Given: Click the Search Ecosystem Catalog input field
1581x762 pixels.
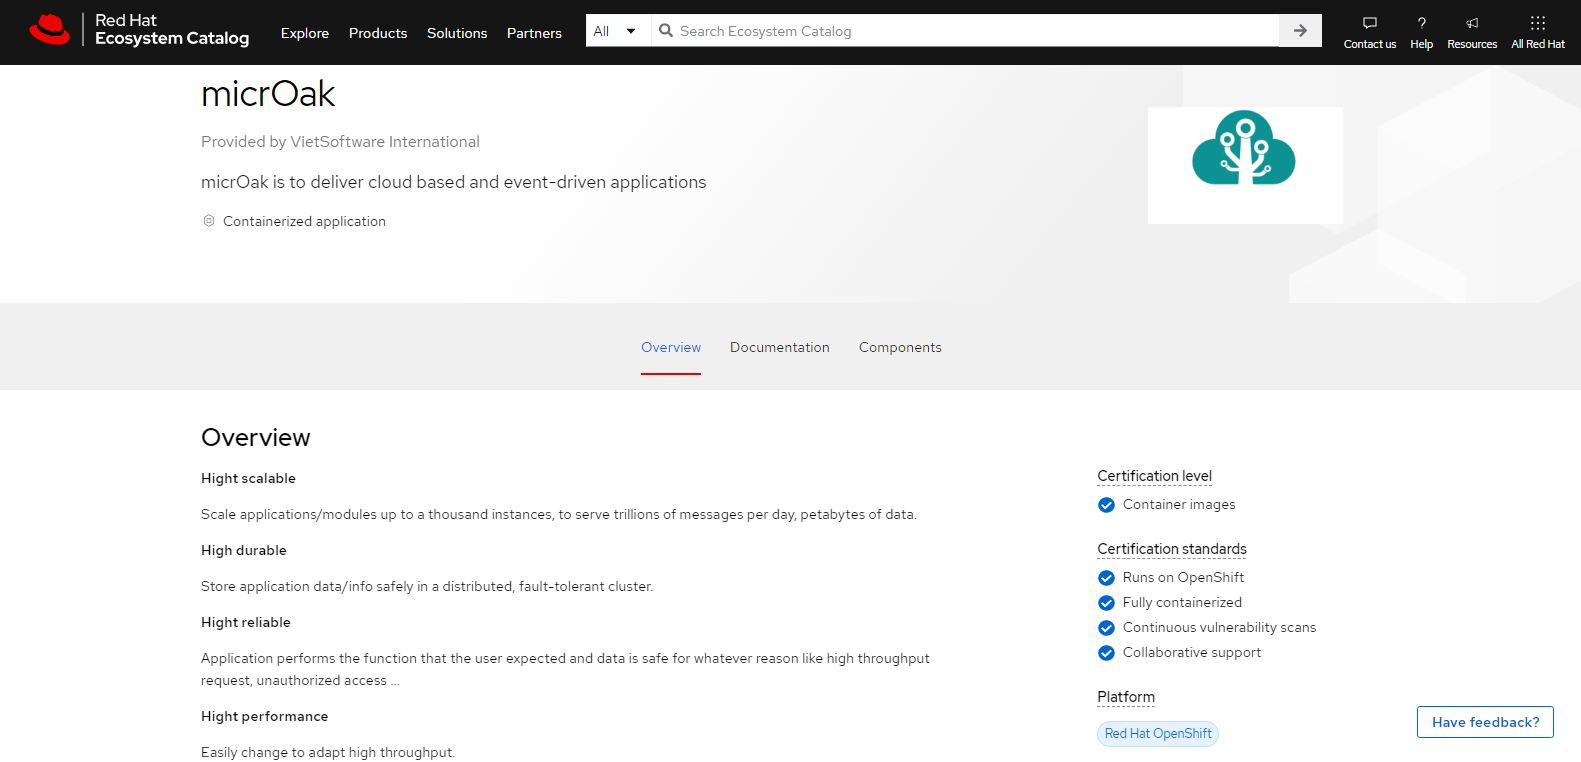Looking at the screenshot, I should (x=965, y=31).
